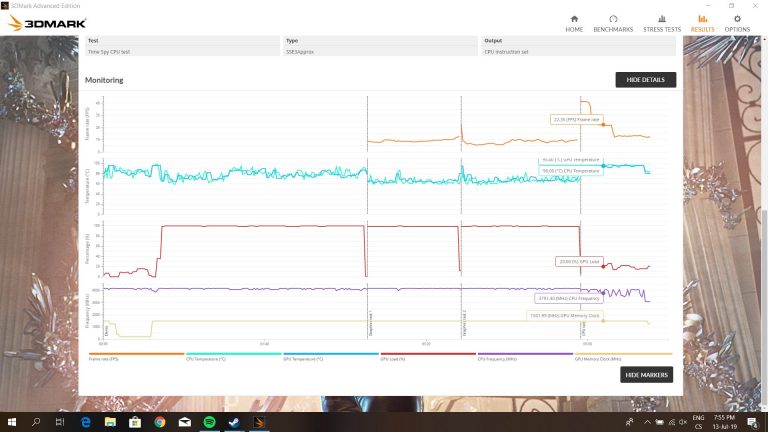This screenshot has width=768, height=432.
Task: Open Options via the gear icon
Action: [736, 19]
